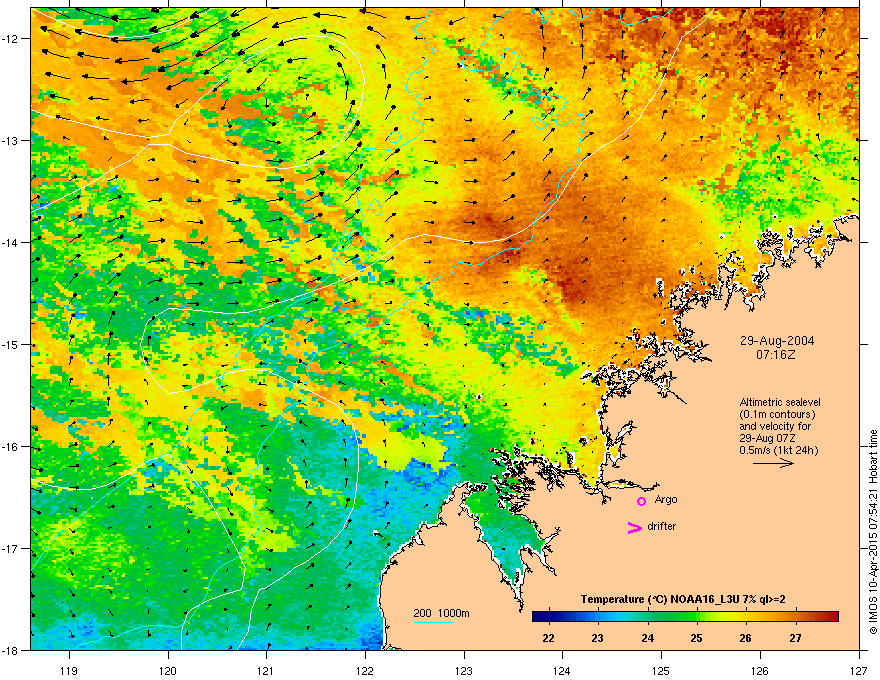880x680 pixels.
Task: Click the longitude axis label 119
Action: click(x=69, y=671)
